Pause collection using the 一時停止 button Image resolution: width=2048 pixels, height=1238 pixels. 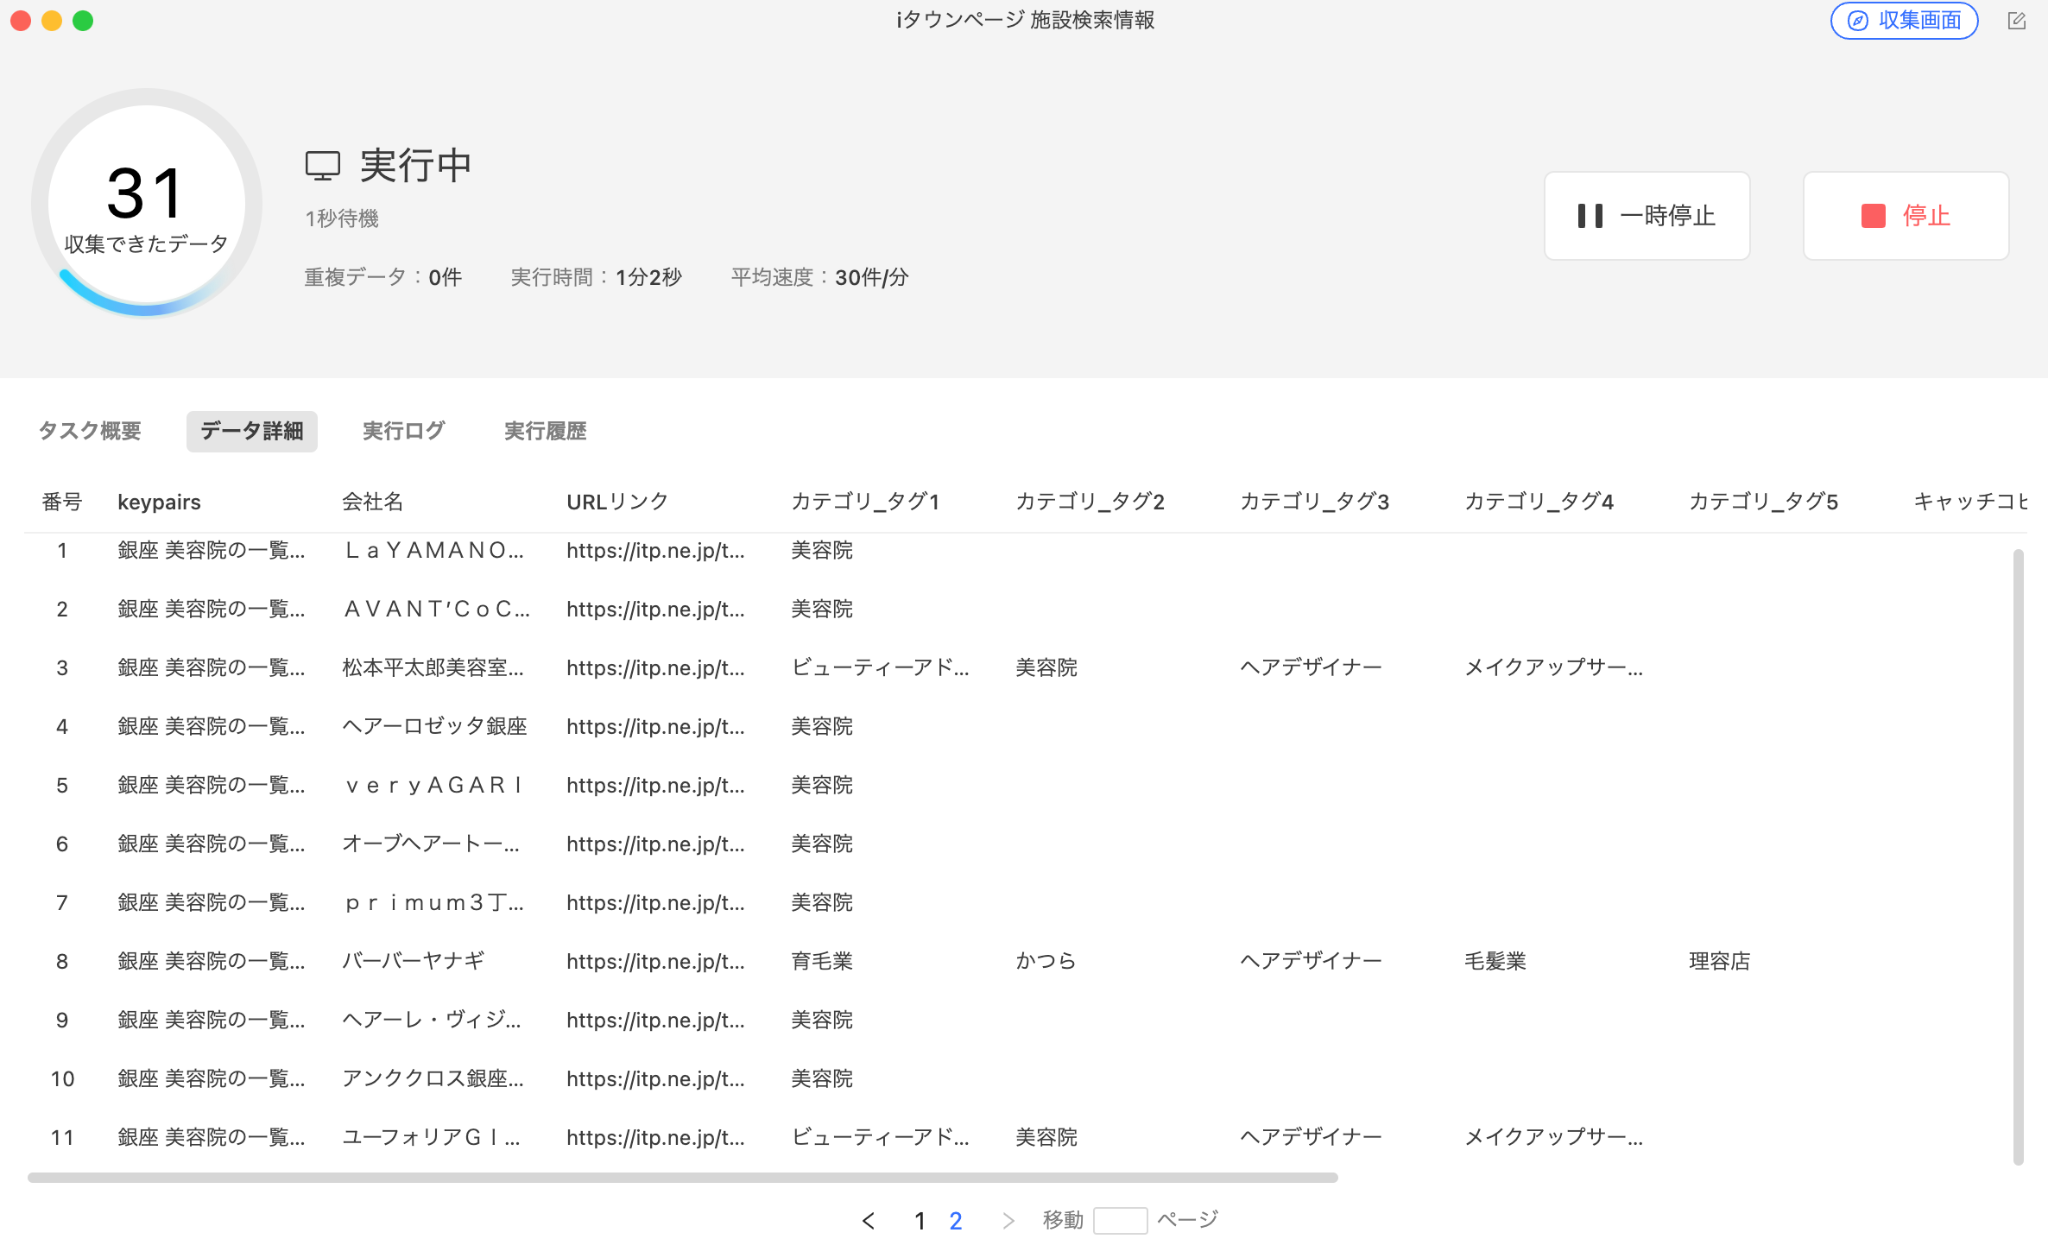click(x=1647, y=215)
